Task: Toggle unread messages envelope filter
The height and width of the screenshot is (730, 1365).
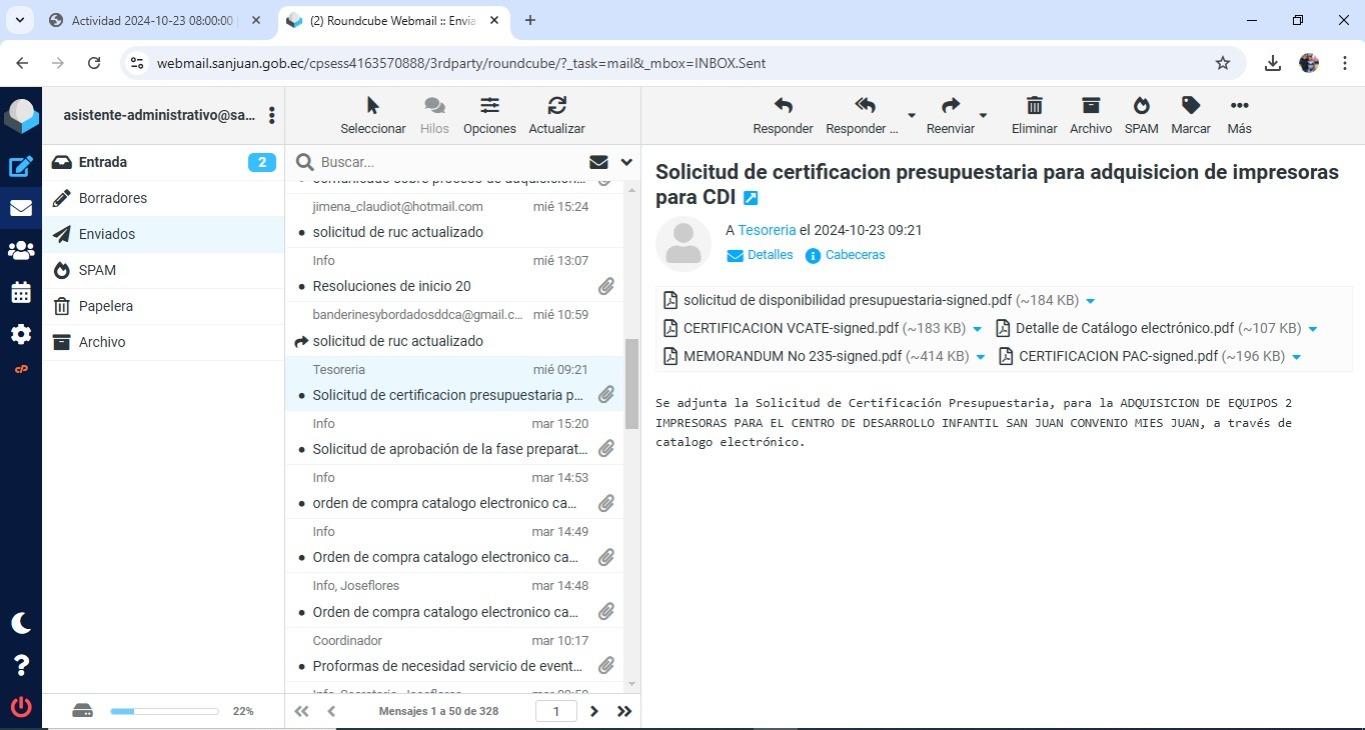Action: (599, 162)
